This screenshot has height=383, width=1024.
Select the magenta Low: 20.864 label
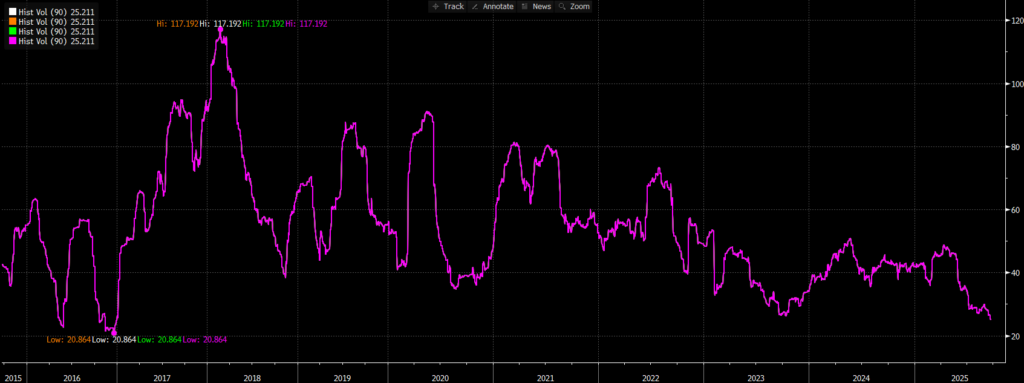204,340
